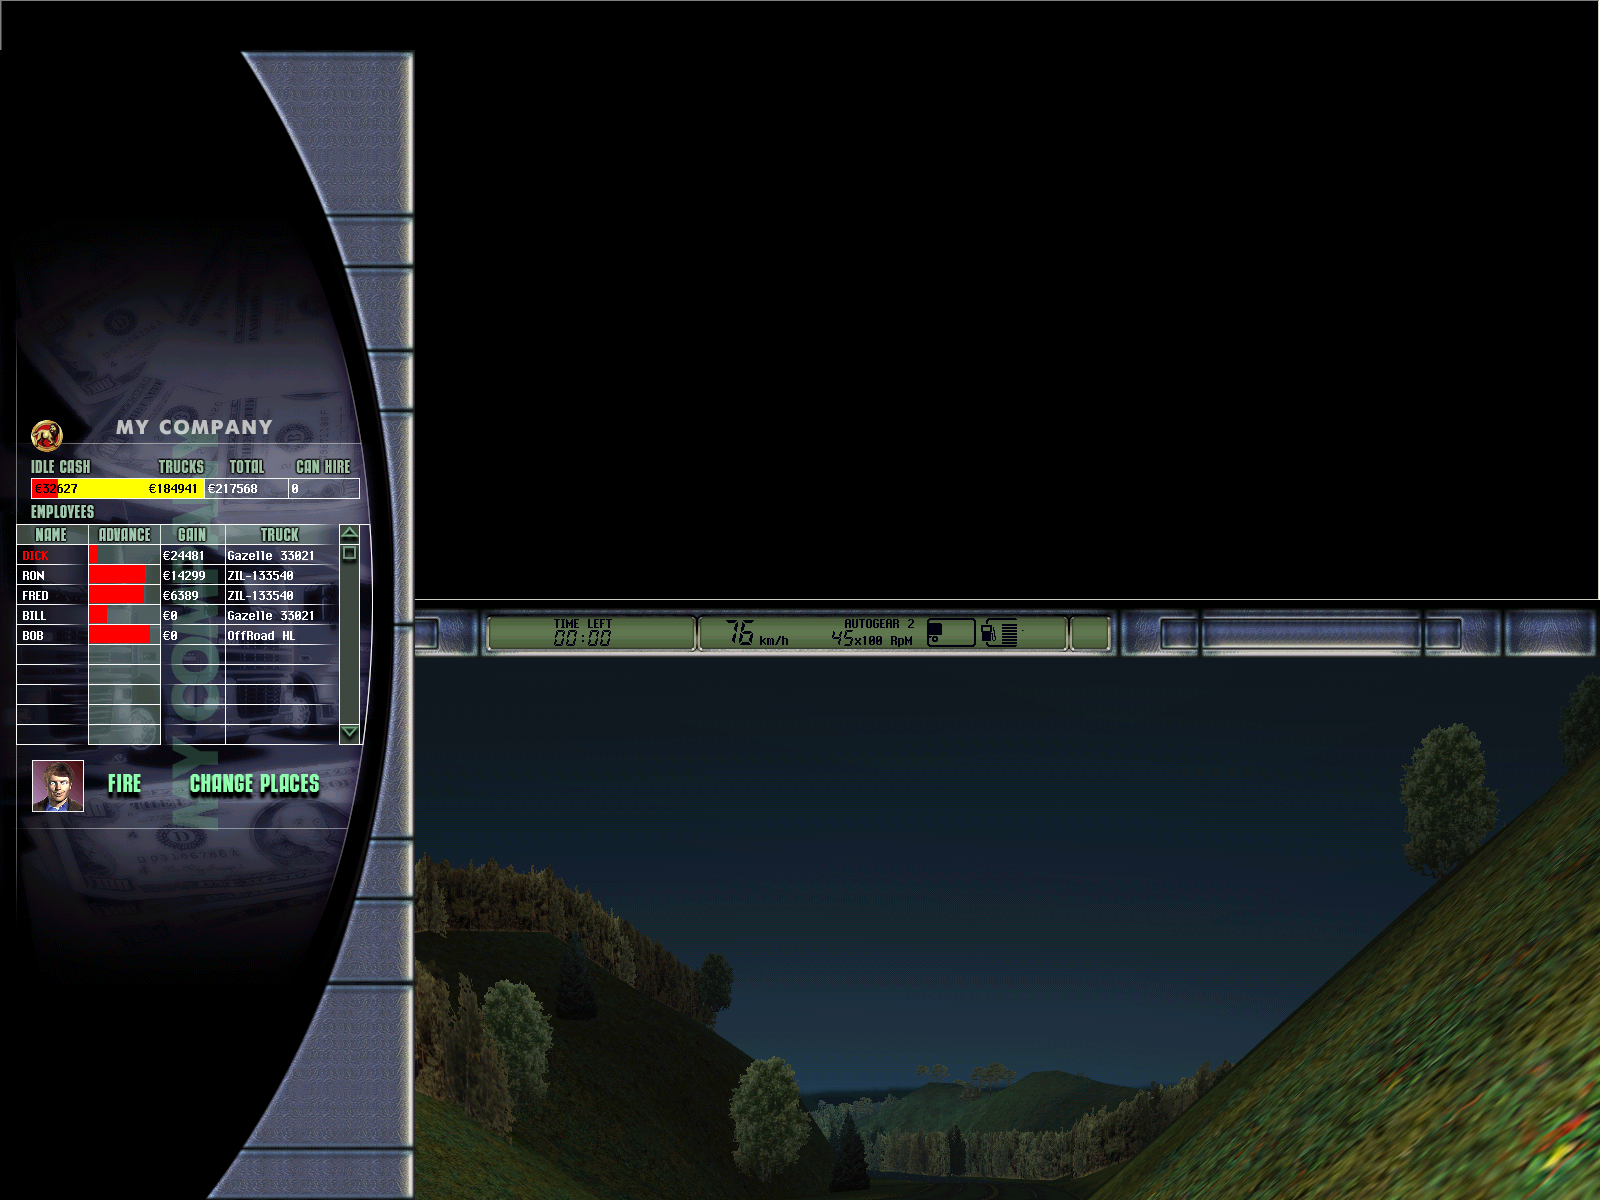Click the Change Places button
Screen dimensions: 1600x1200
(x=254, y=784)
